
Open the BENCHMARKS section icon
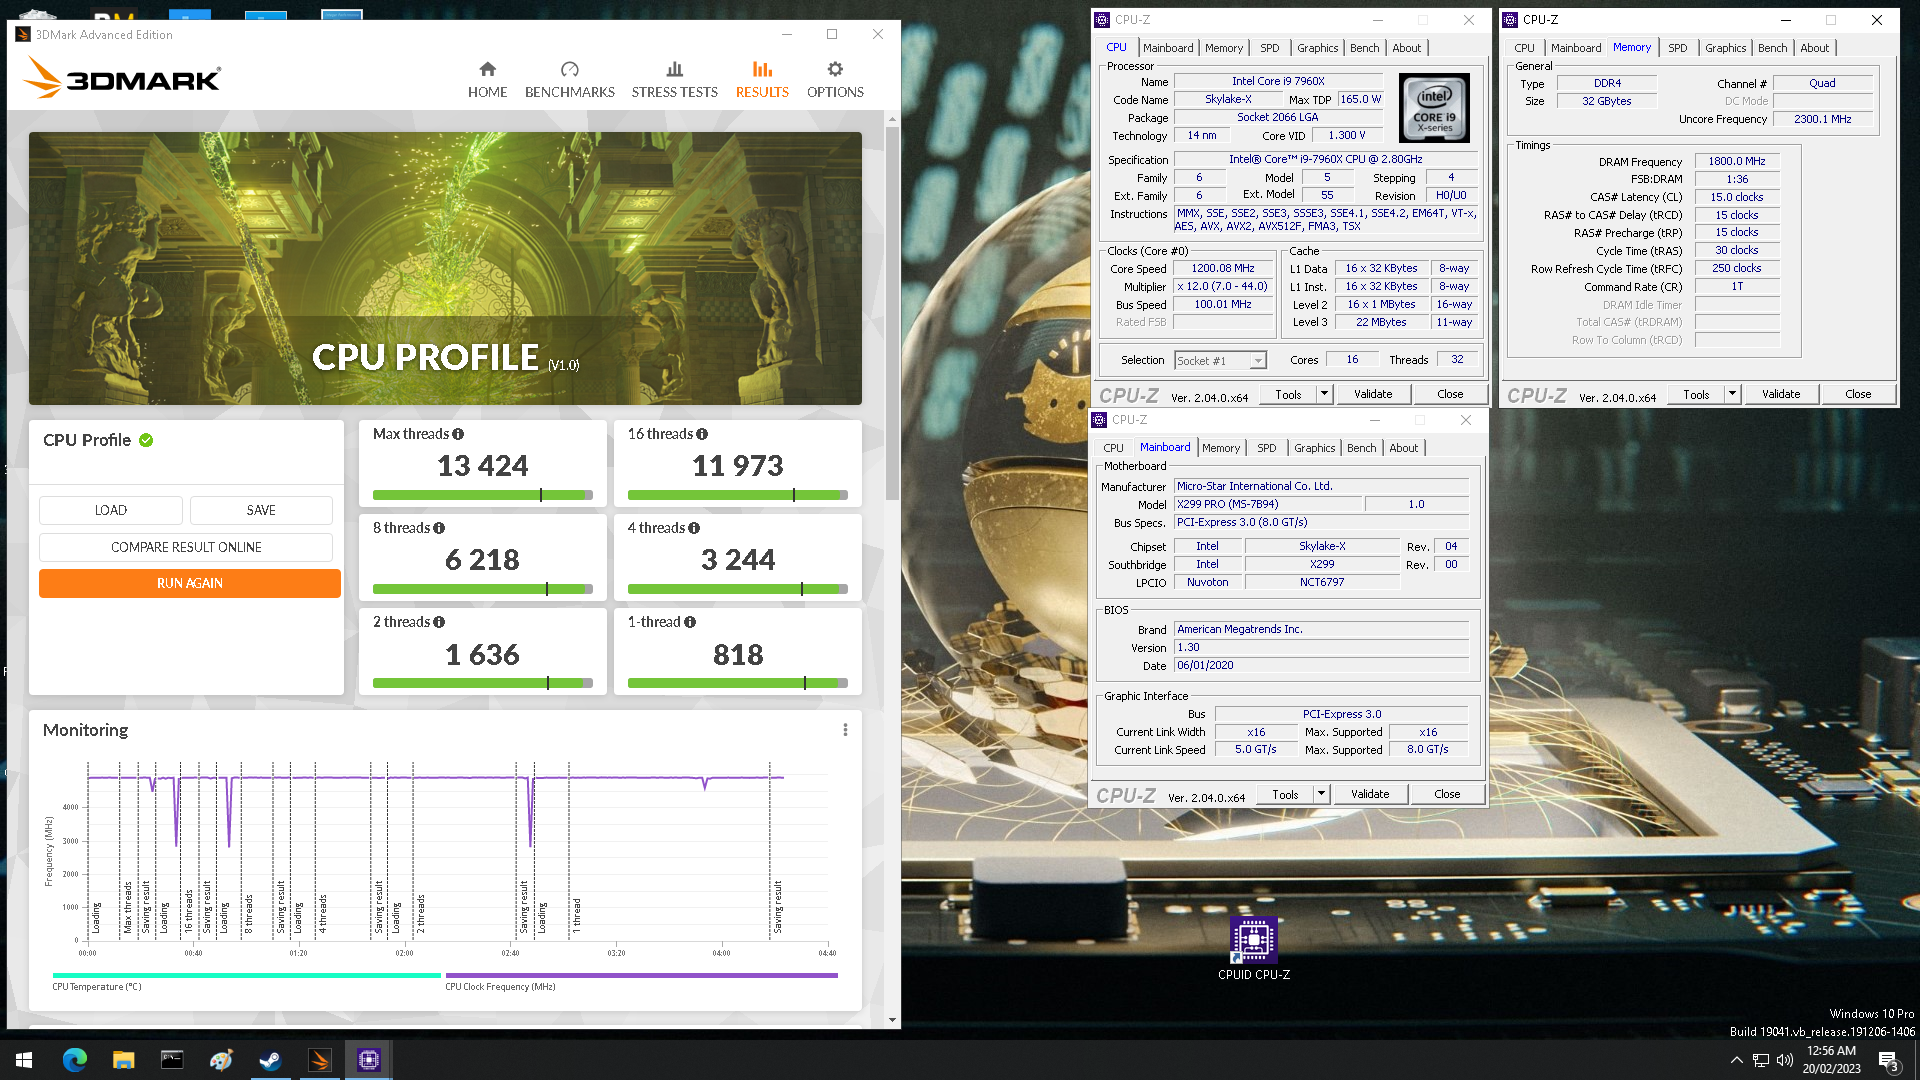pos(569,70)
